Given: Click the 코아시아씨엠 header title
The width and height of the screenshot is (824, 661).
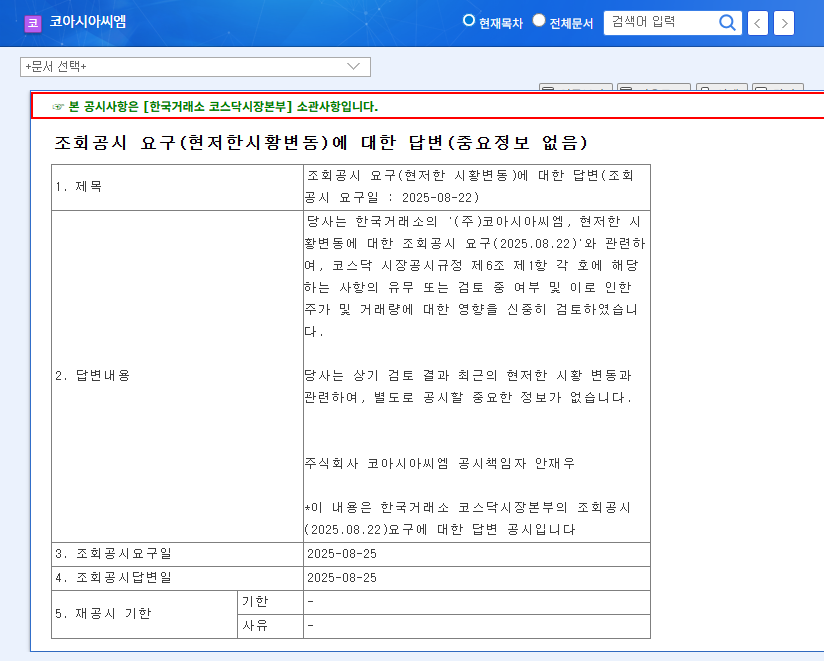Looking at the screenshot, I should click(x=88, y=22).
